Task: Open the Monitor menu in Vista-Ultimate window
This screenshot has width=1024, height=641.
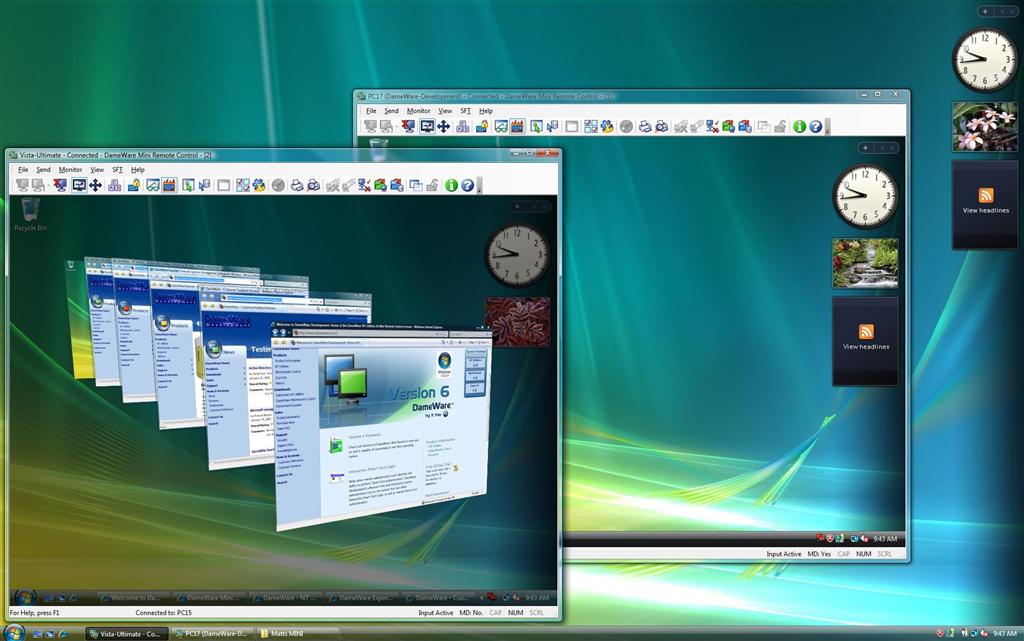Action: 70,170
